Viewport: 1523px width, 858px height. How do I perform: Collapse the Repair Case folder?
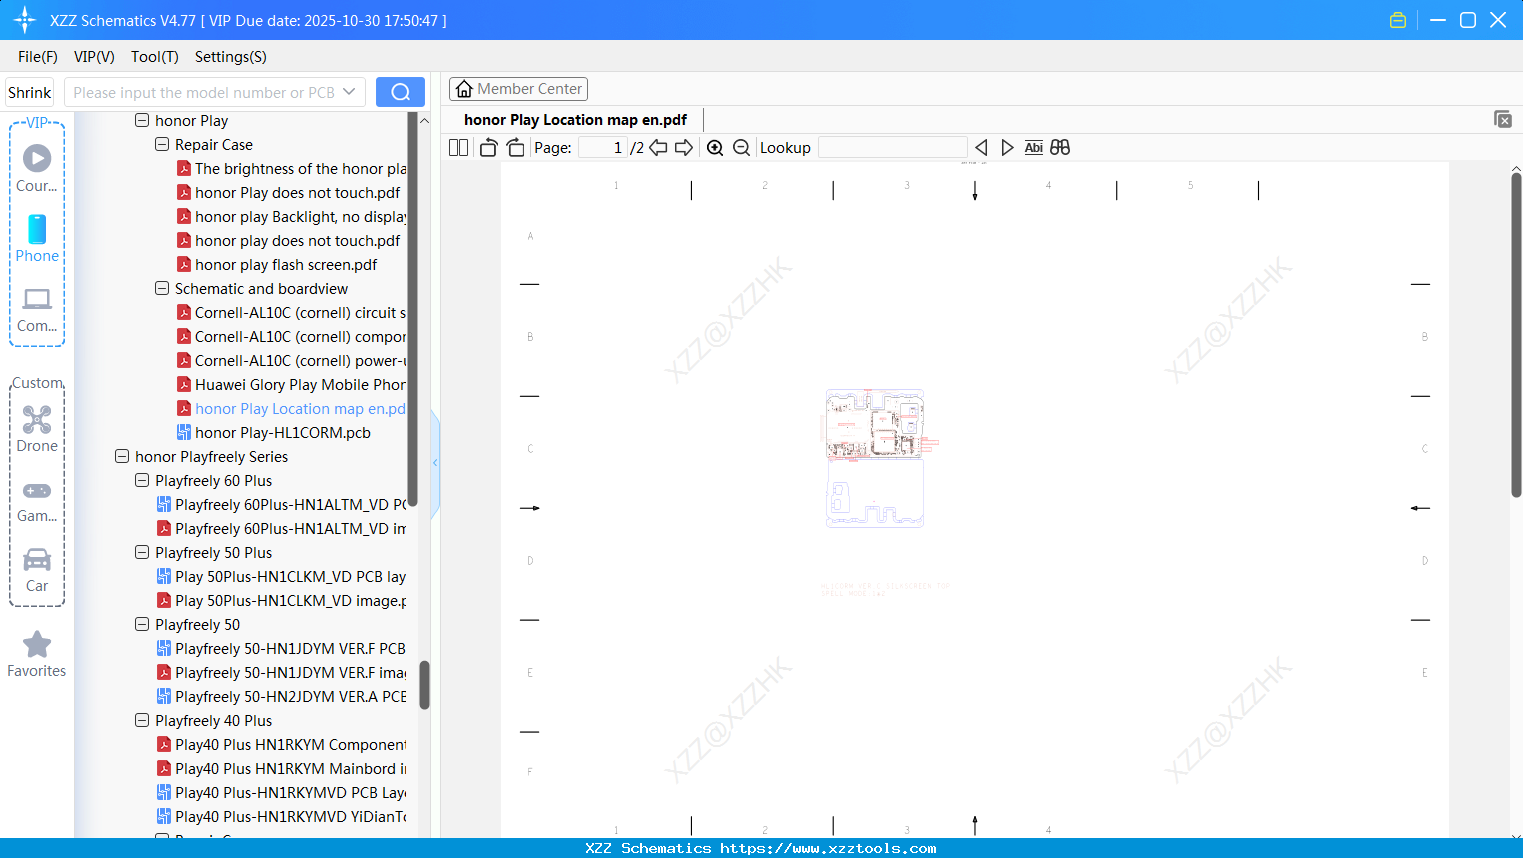[162, 144]
